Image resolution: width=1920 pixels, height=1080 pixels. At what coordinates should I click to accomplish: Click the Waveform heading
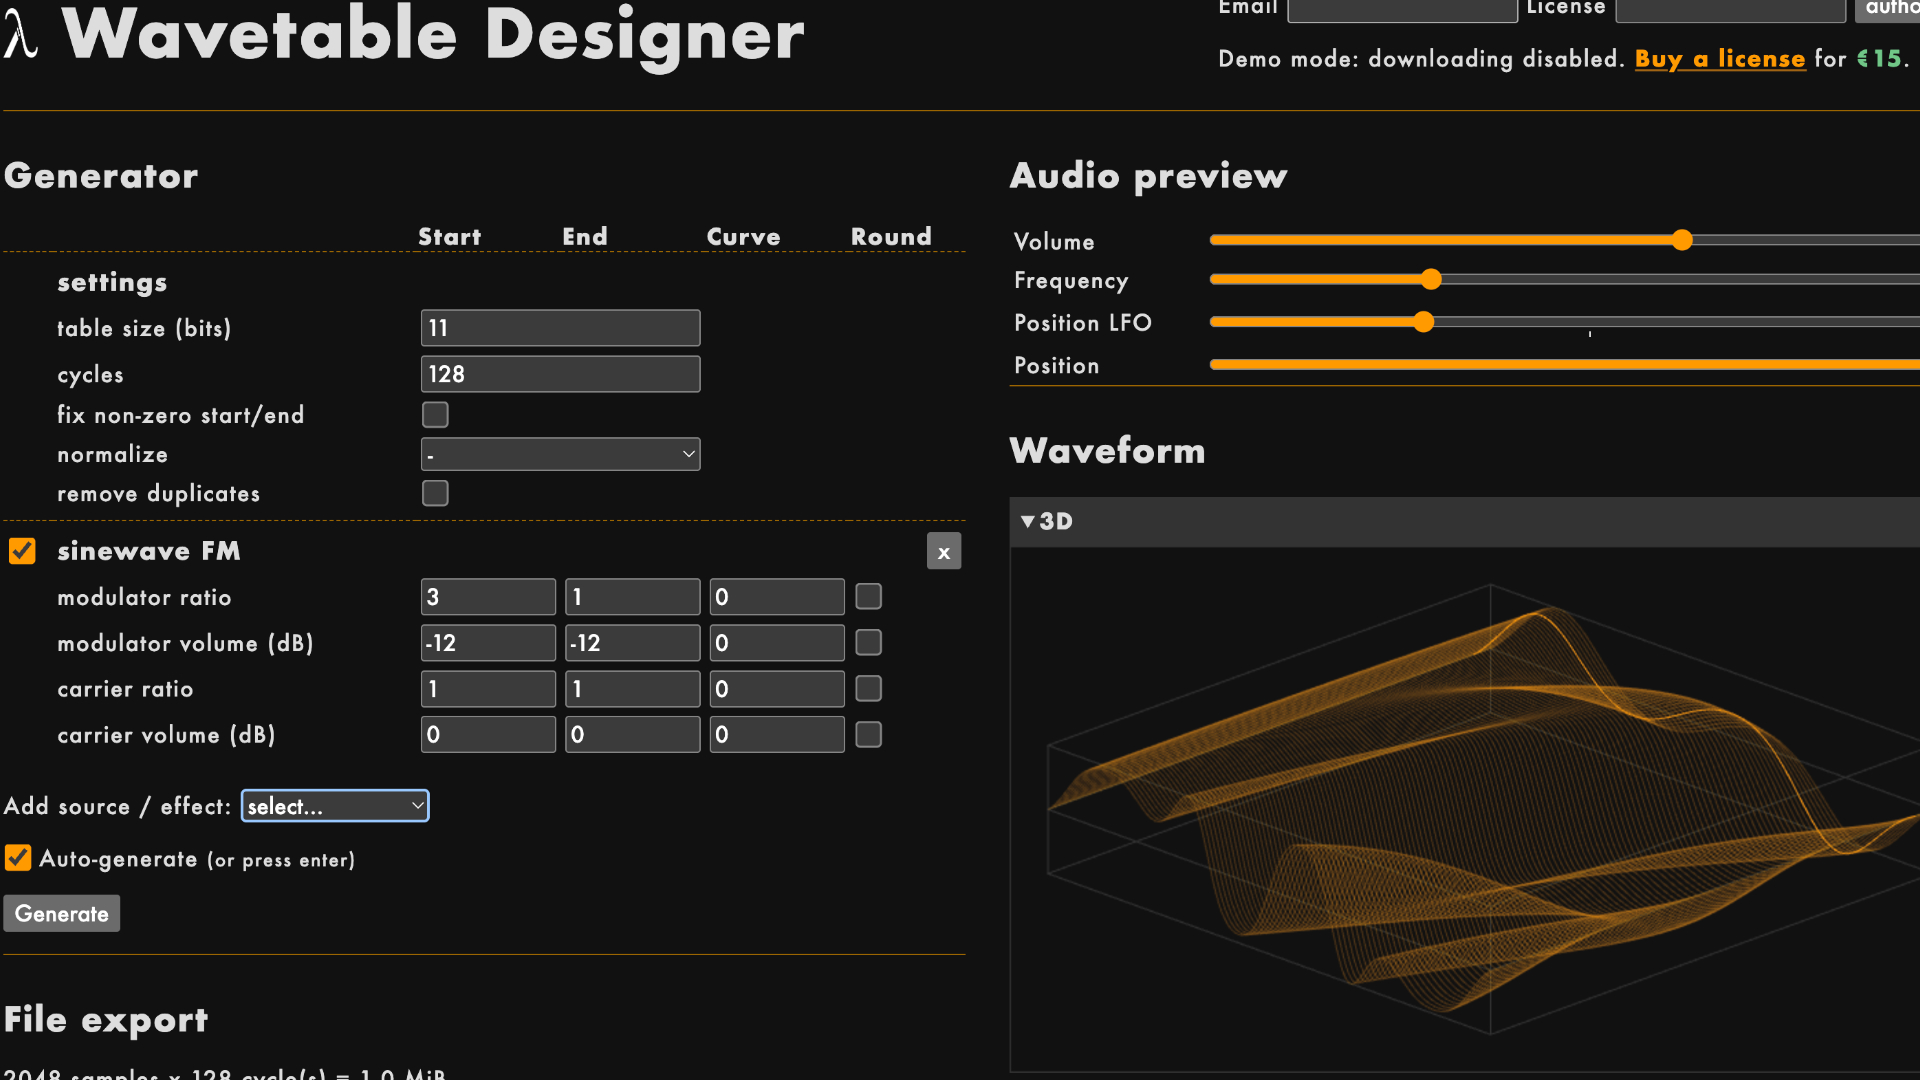pyautogui.click(x=1107, y=451)
